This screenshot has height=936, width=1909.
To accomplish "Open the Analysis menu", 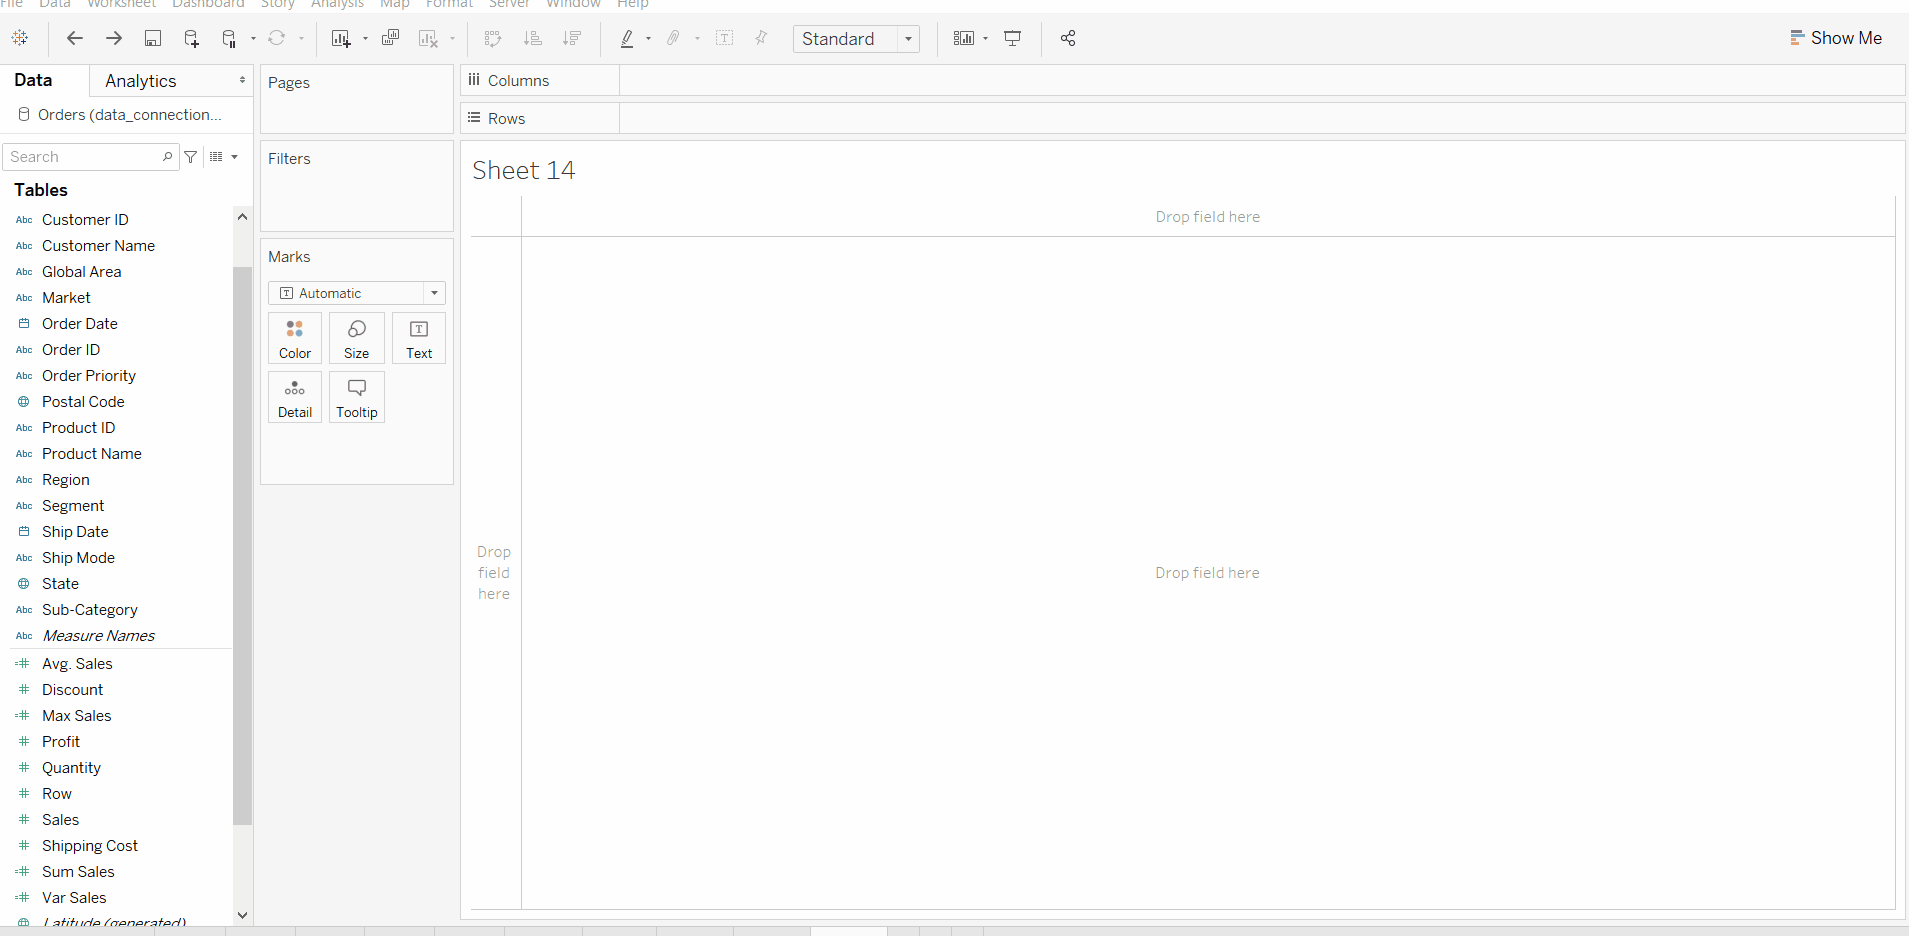I will point(337,4).
